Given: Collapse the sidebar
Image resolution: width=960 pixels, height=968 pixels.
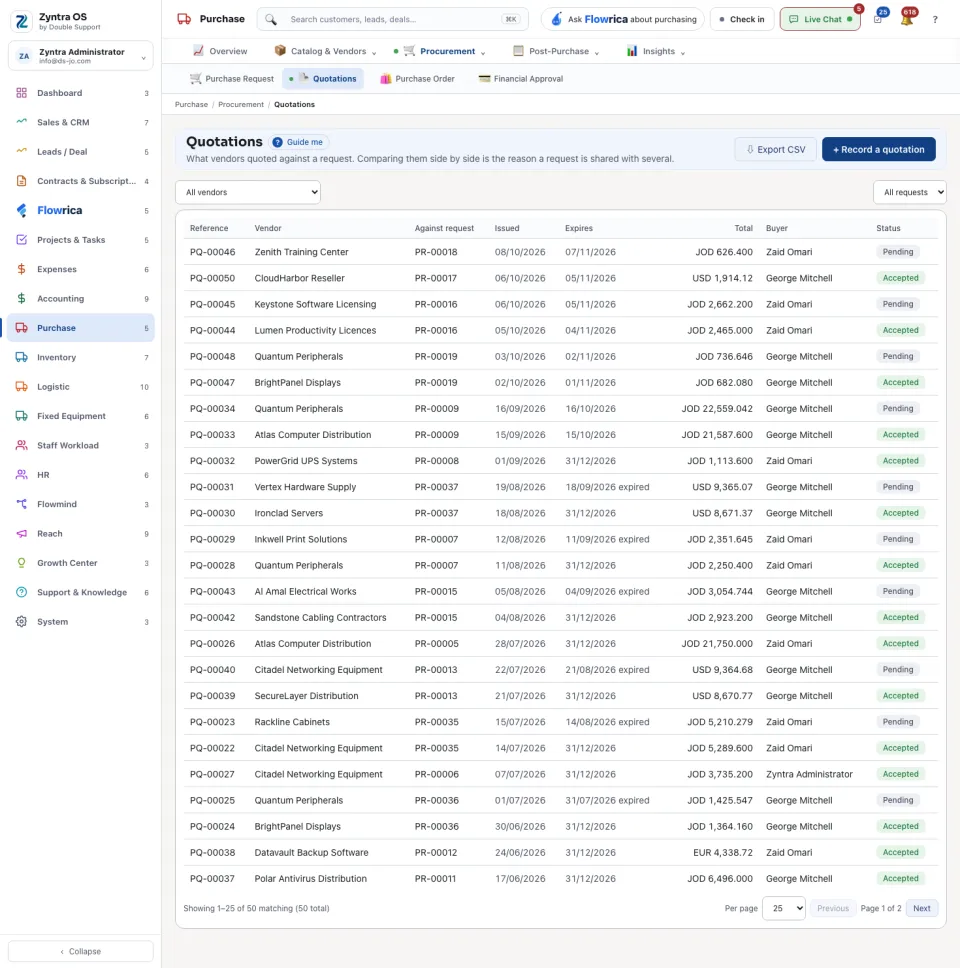Looking at the screenshot, I should point(81,951).
